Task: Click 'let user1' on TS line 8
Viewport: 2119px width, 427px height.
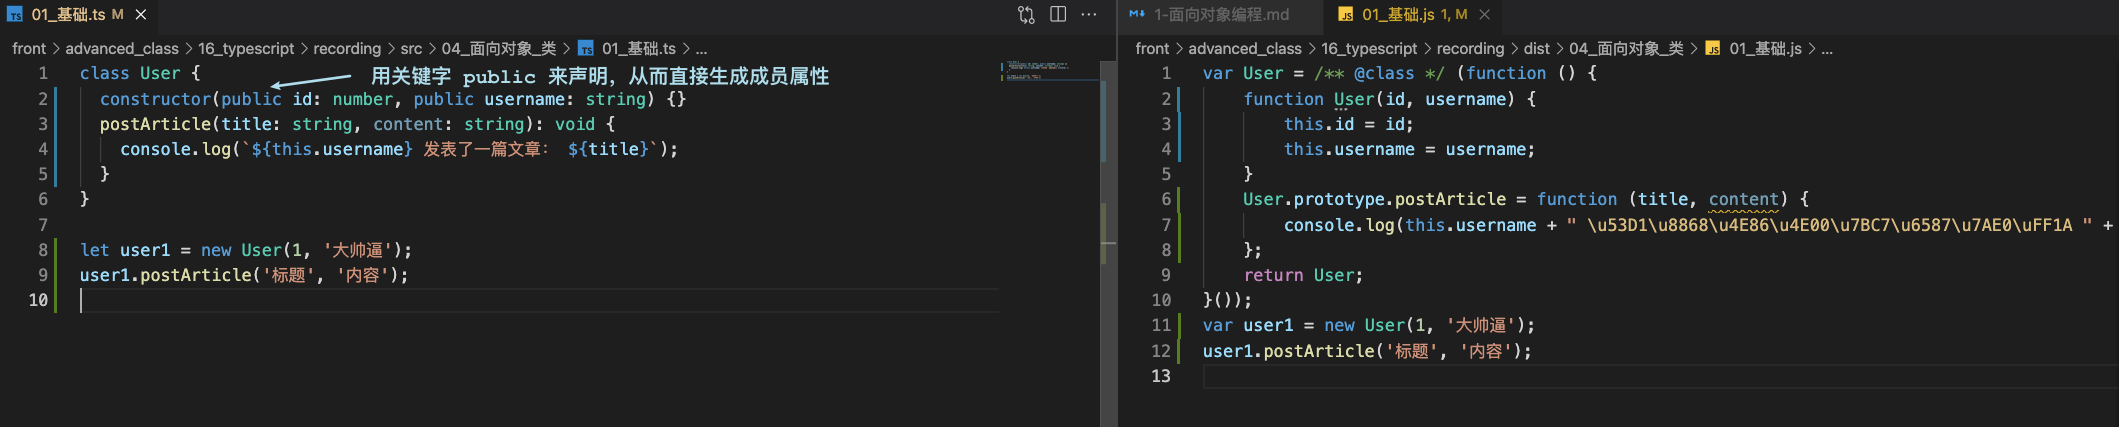Action: coord(125,250)
